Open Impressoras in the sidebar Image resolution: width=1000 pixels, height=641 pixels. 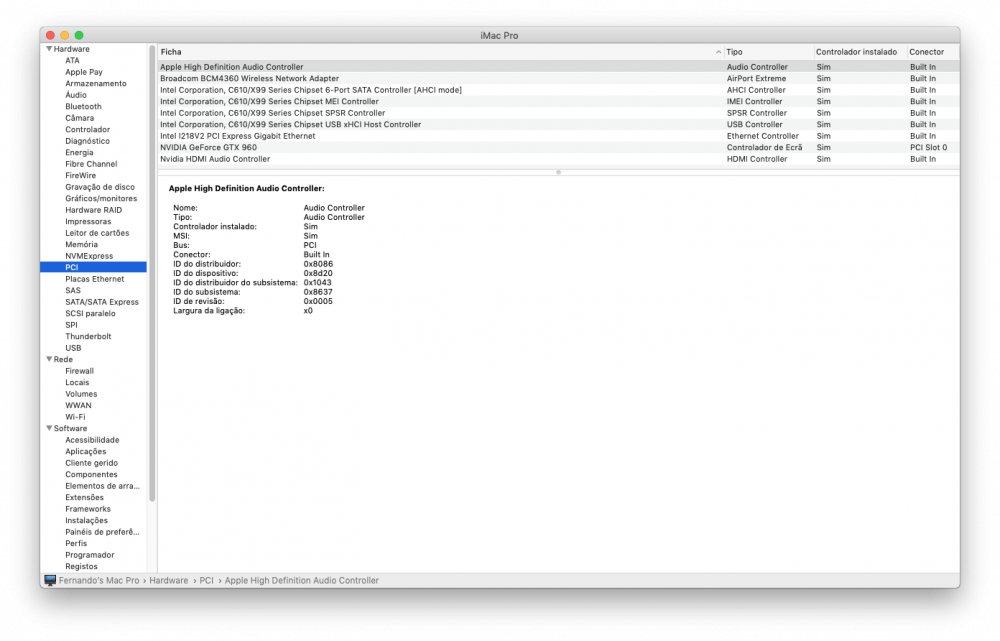tap(88, 221)
